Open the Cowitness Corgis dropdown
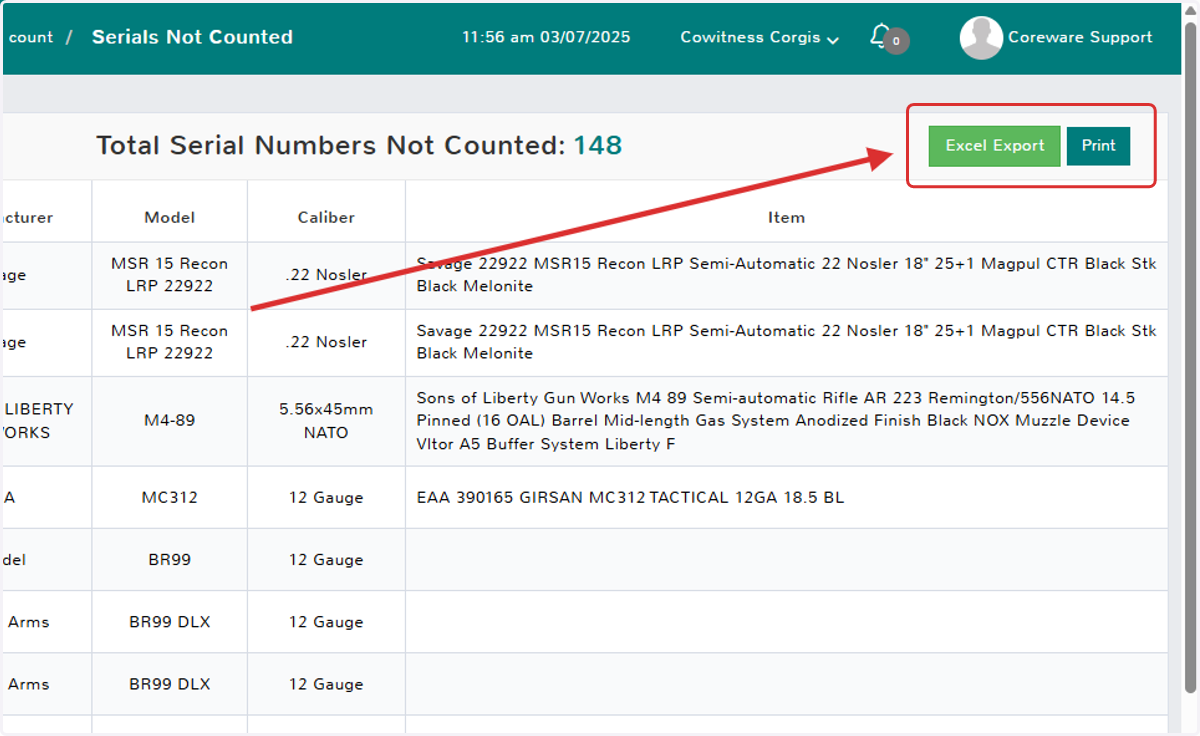This screenshot has width=1200, height=736. 759,38
